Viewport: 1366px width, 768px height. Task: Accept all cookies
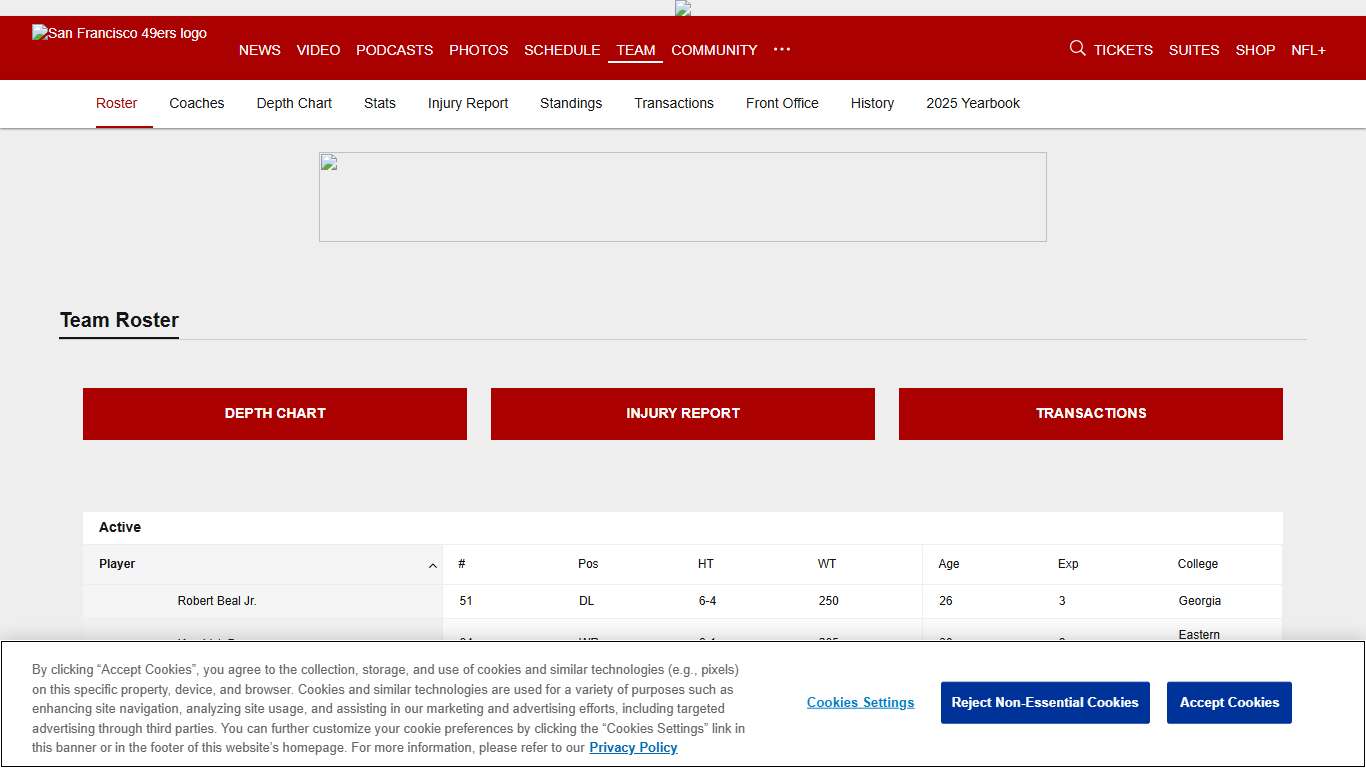(x=1229, y=702)
